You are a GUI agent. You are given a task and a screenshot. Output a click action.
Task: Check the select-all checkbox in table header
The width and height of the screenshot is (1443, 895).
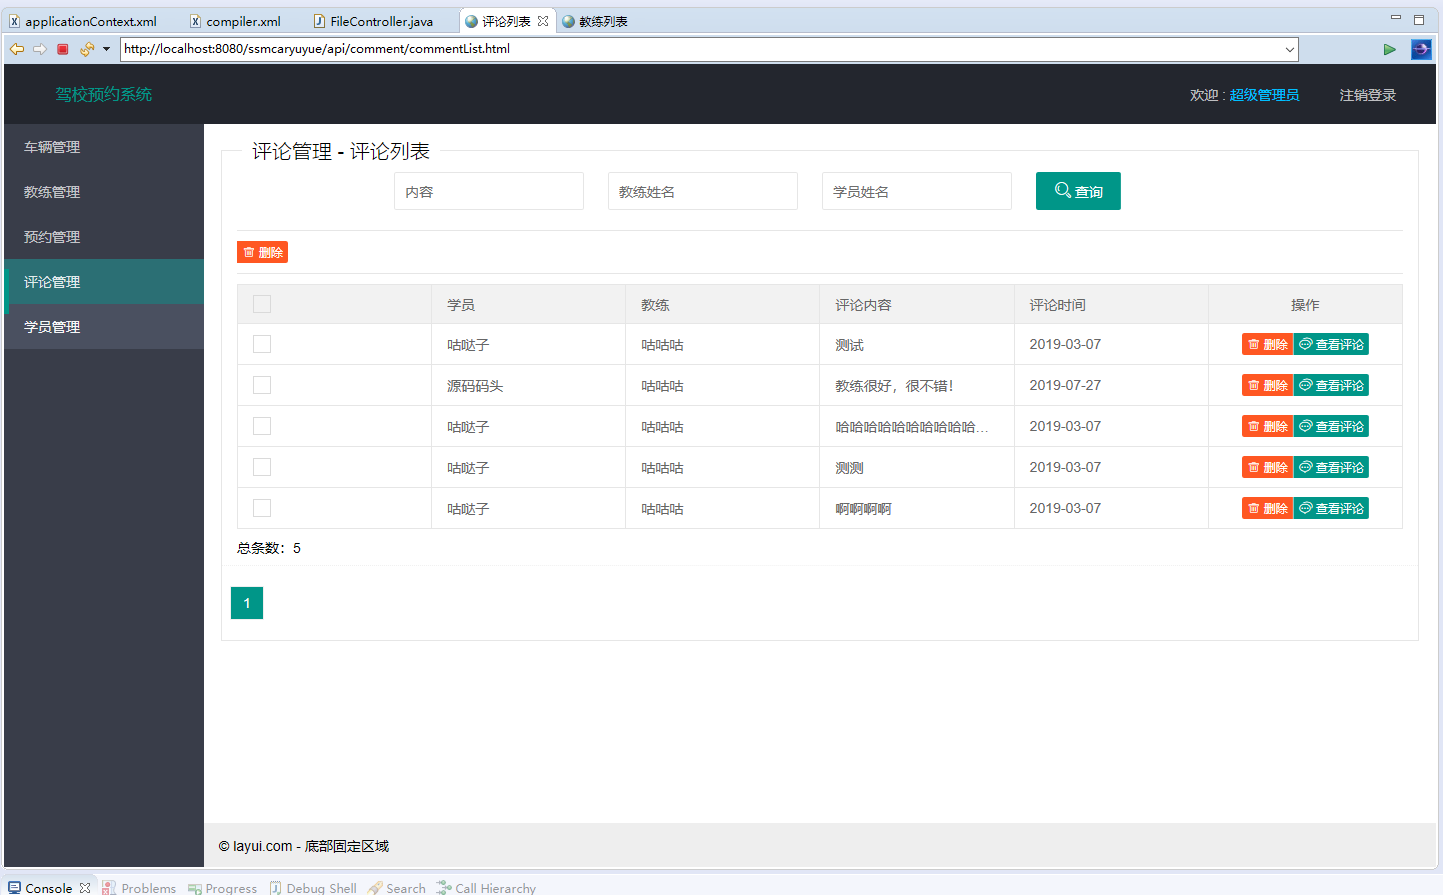261,303
